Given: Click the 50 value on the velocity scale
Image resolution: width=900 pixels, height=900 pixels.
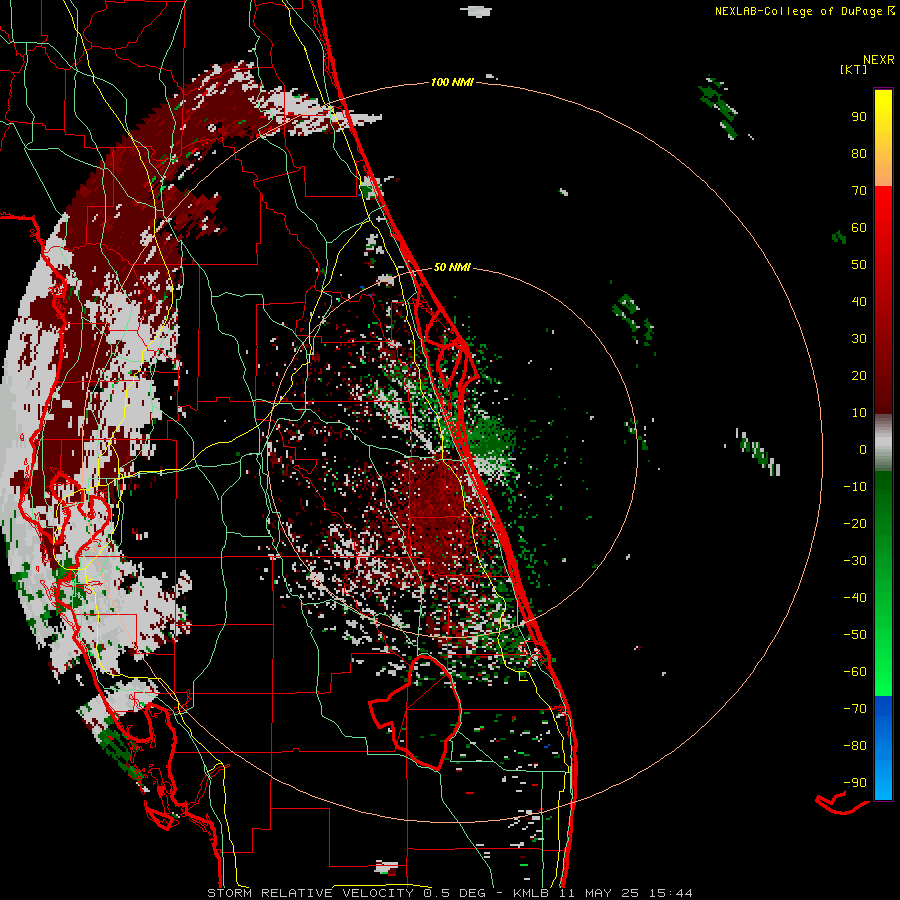Looking at the screenshot, I should [x=859, y=265].
